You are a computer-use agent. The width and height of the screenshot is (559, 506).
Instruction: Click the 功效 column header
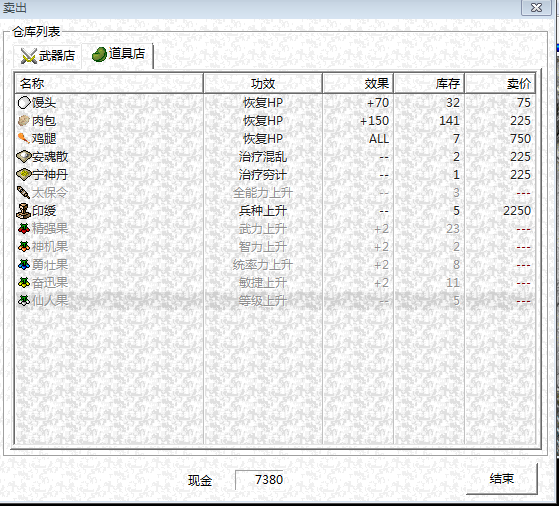[x=263, y=83]
